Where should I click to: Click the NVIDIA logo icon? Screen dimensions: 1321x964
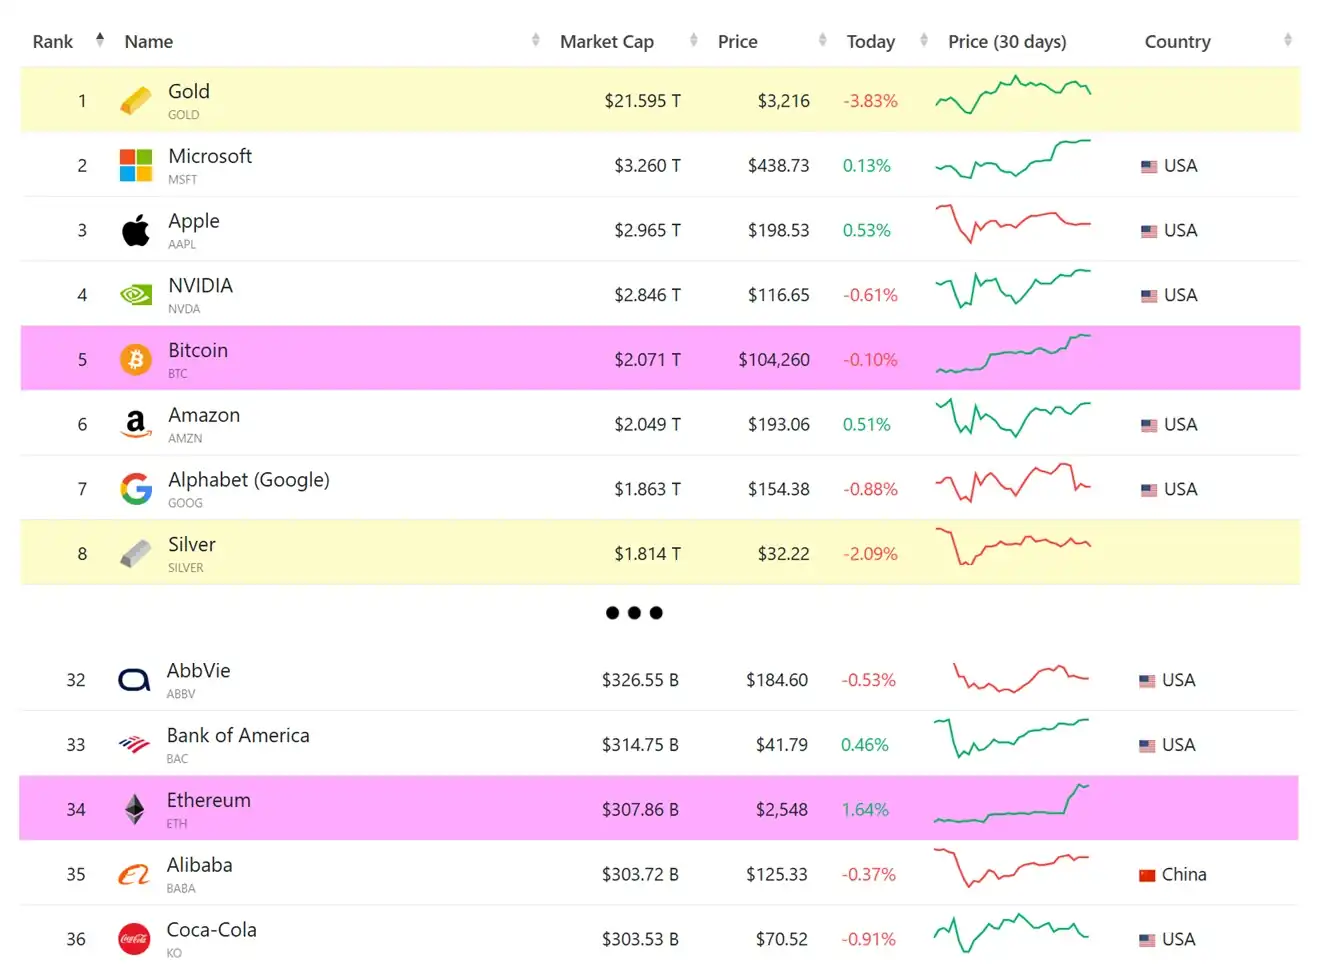[x=135, y=295]
